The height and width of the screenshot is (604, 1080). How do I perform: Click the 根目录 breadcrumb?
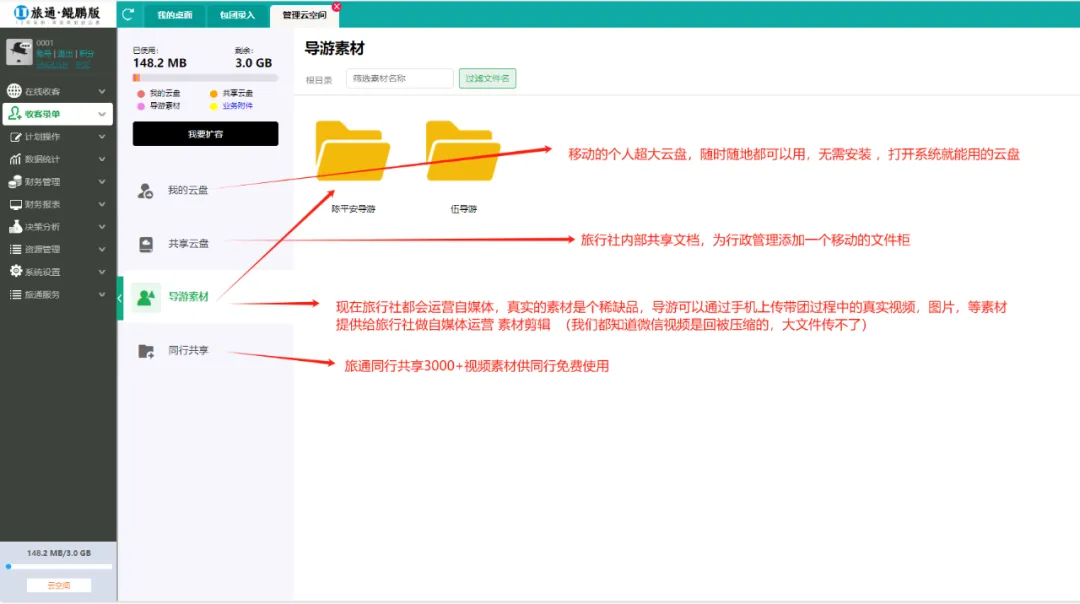[x=318, y=80]
